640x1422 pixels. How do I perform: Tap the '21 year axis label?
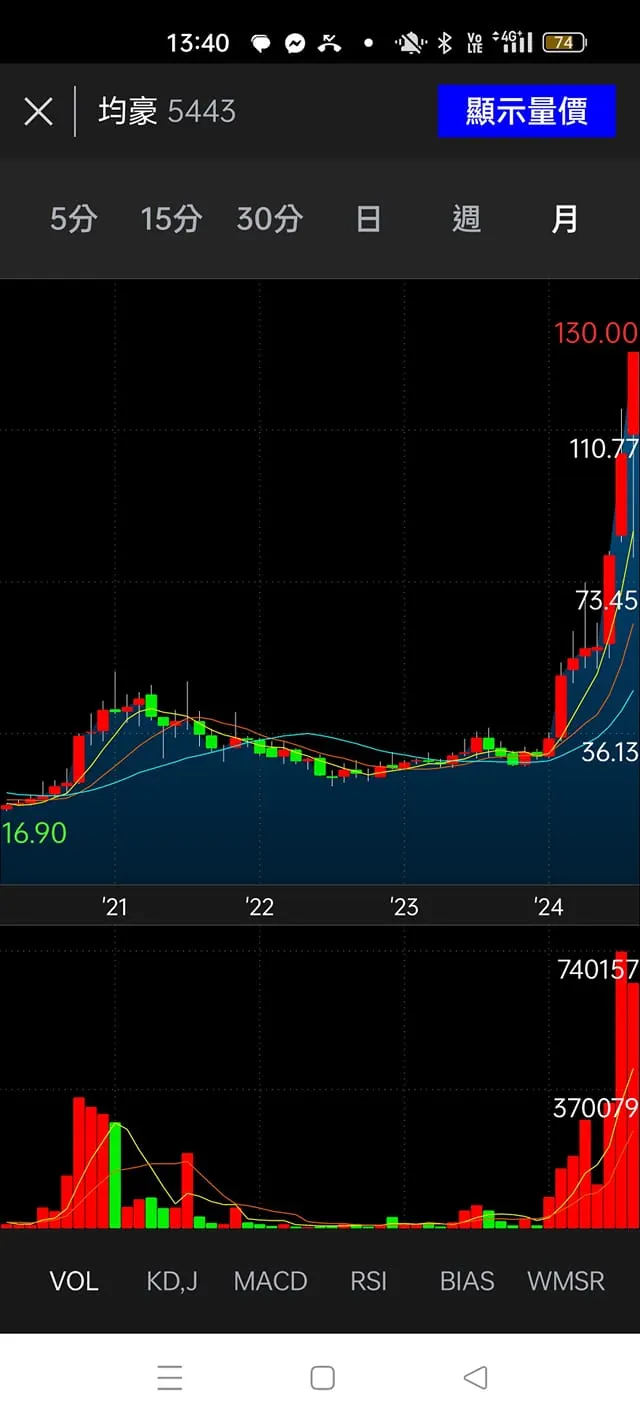pyautogui.click(x=115, y=907)
